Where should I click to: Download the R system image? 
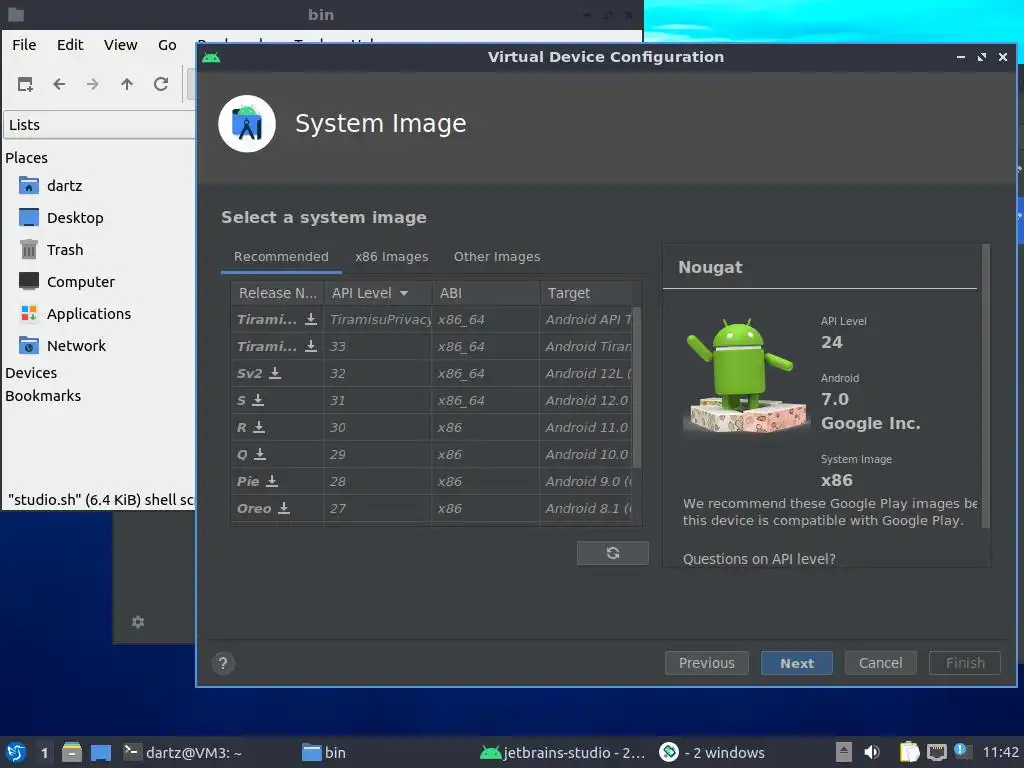pos(259,426)
